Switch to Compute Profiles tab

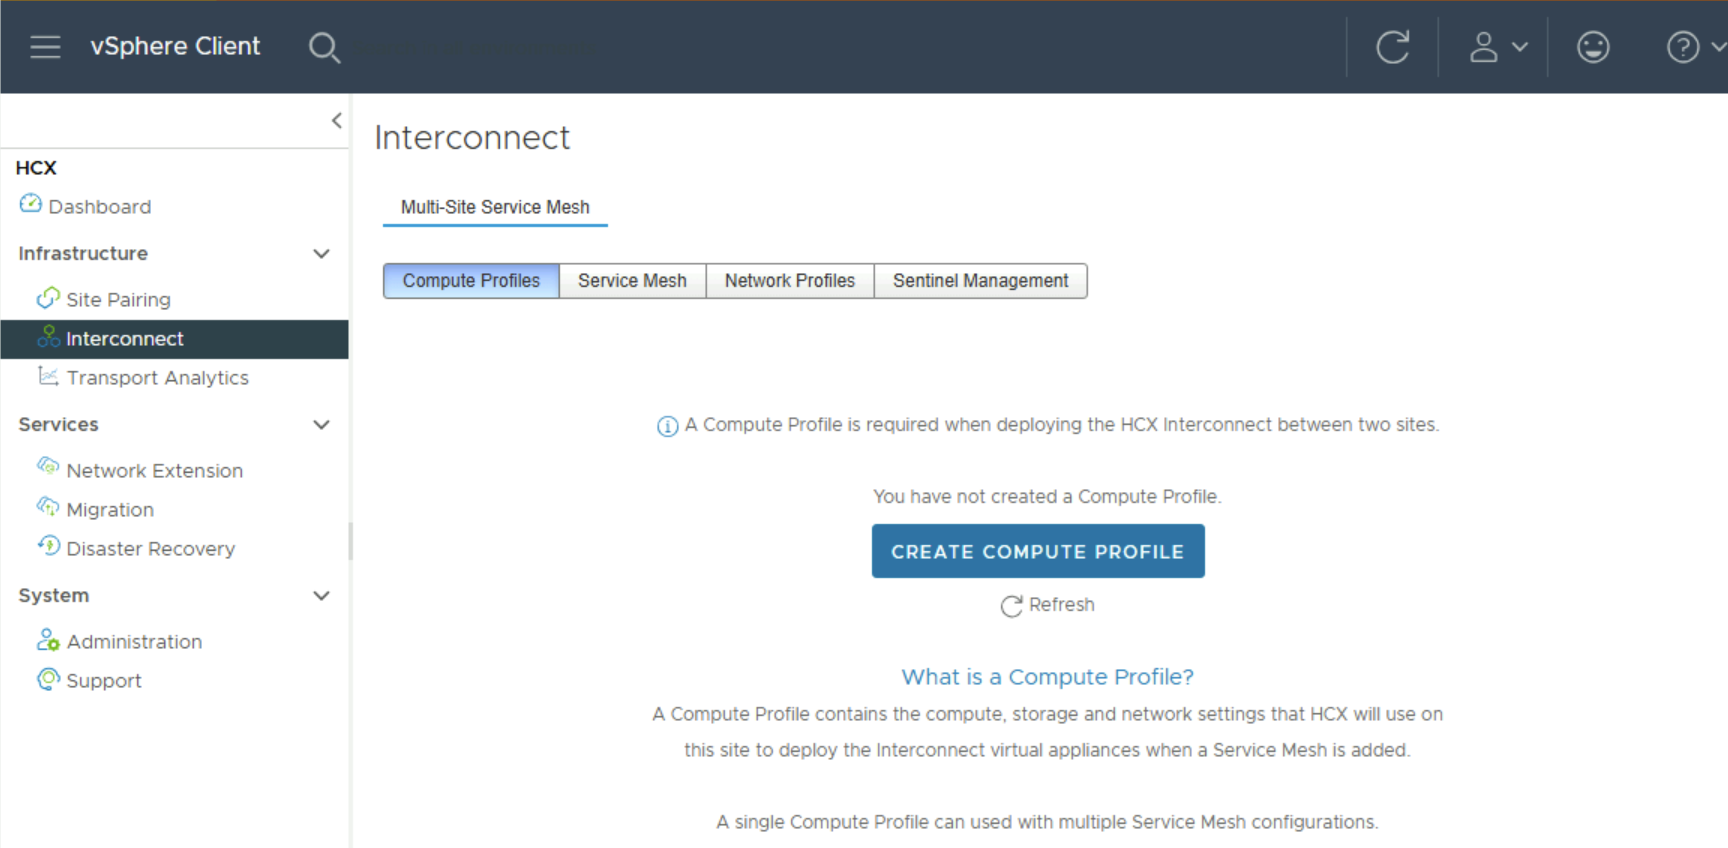(x=471, y=281)
